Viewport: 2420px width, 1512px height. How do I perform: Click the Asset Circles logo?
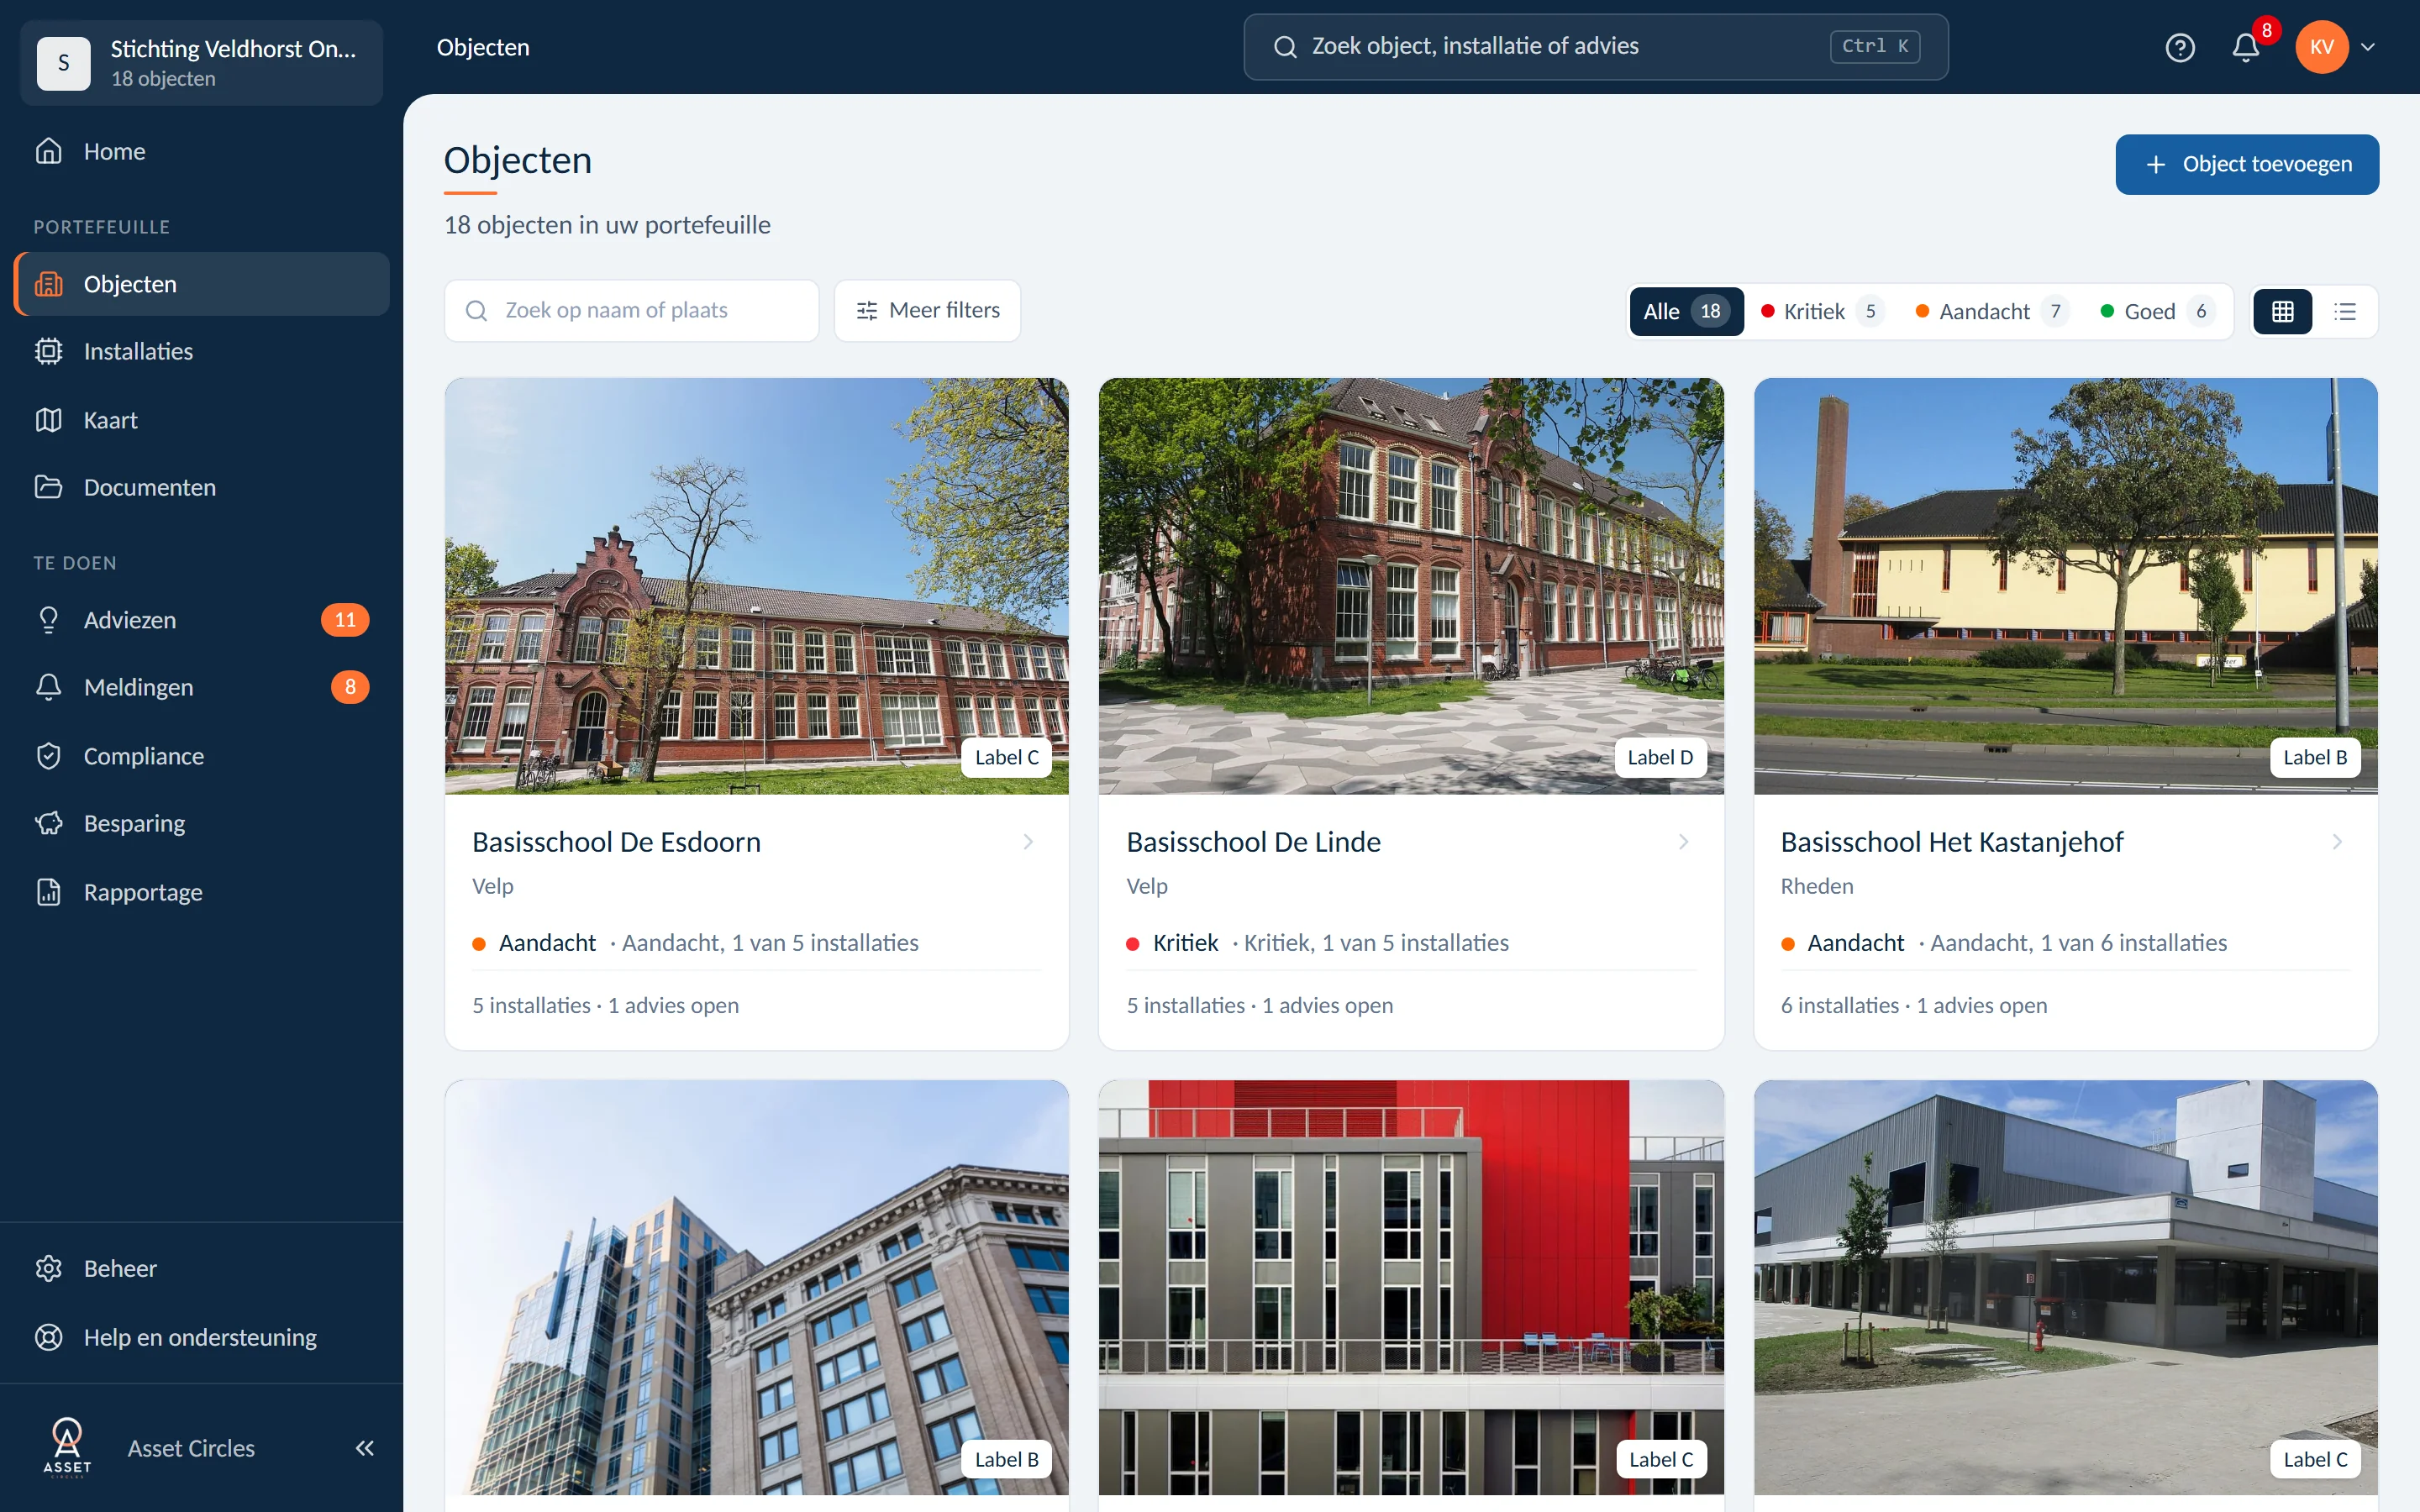67,1447
